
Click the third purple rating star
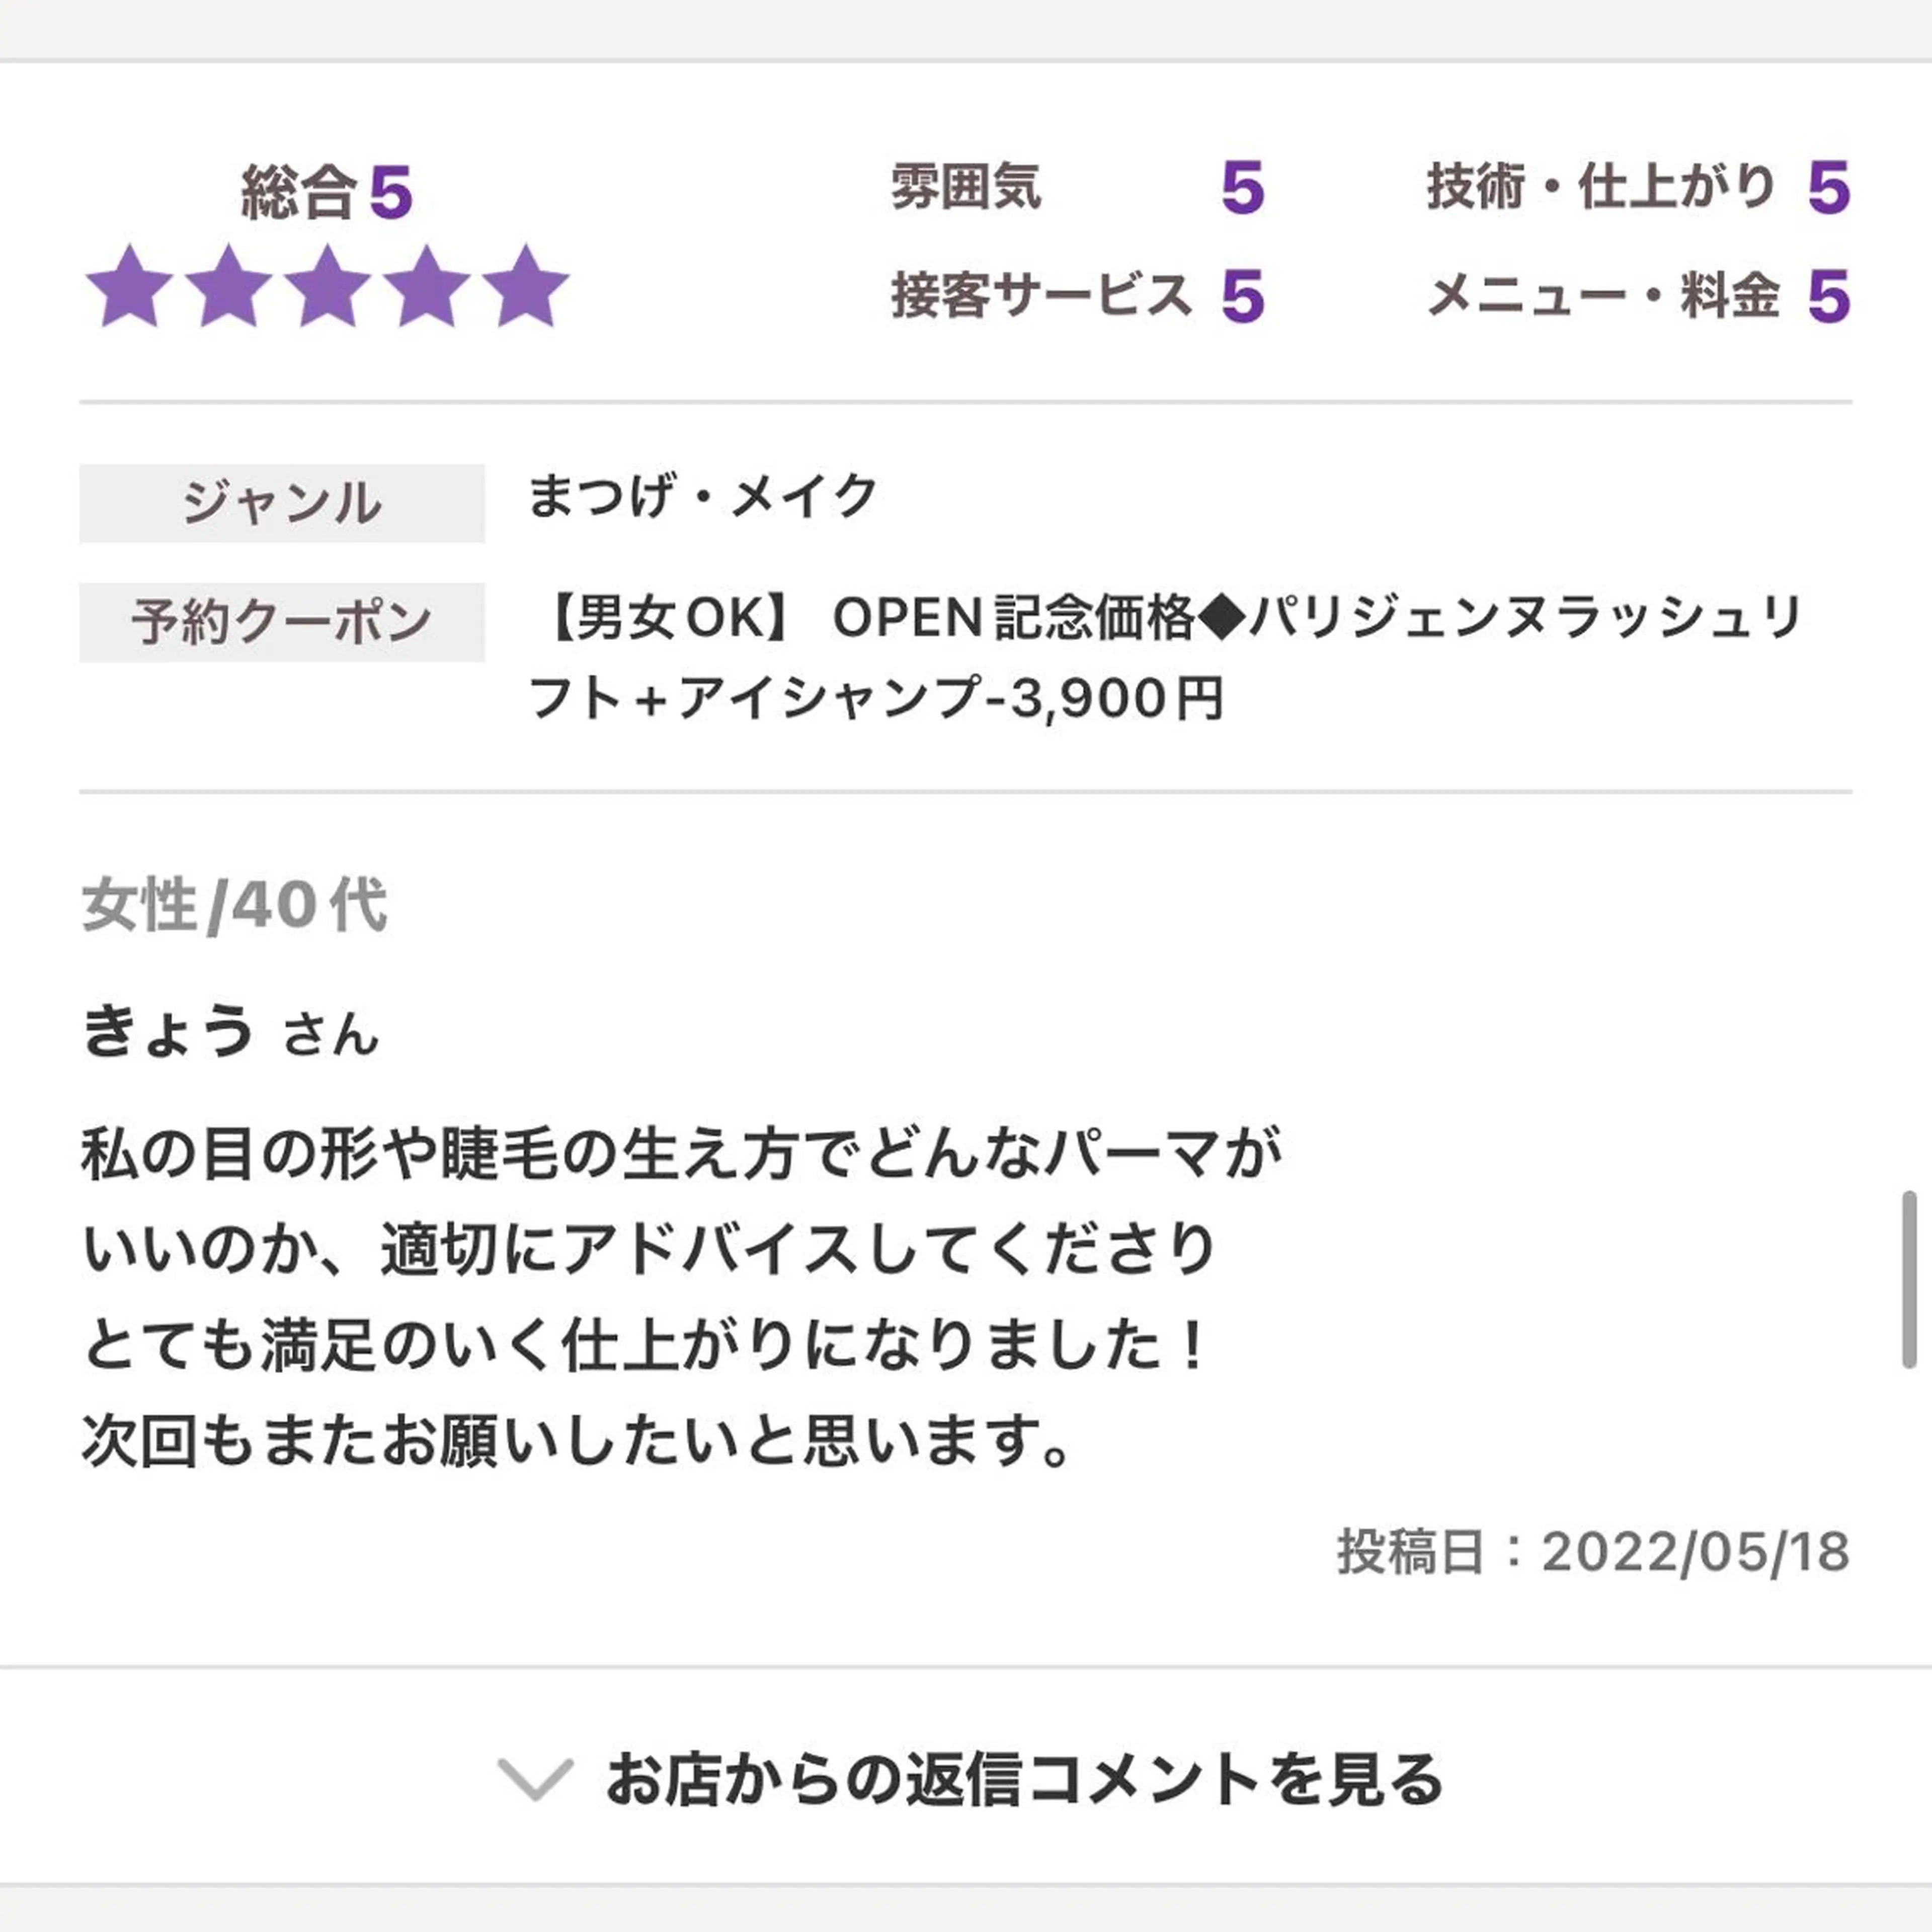(x=328, y=287)
